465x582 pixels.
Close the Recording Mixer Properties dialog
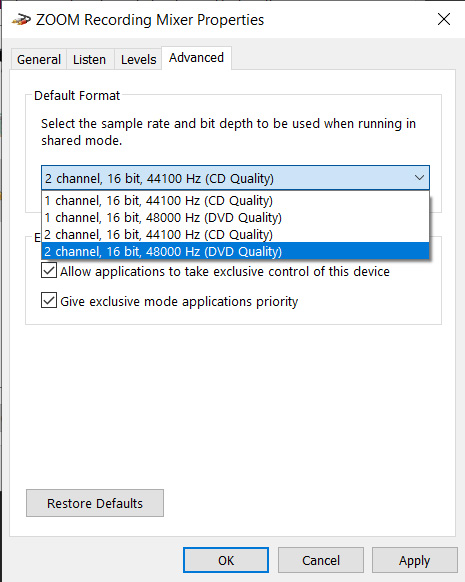pyautogui.click(x=443, y=19)
